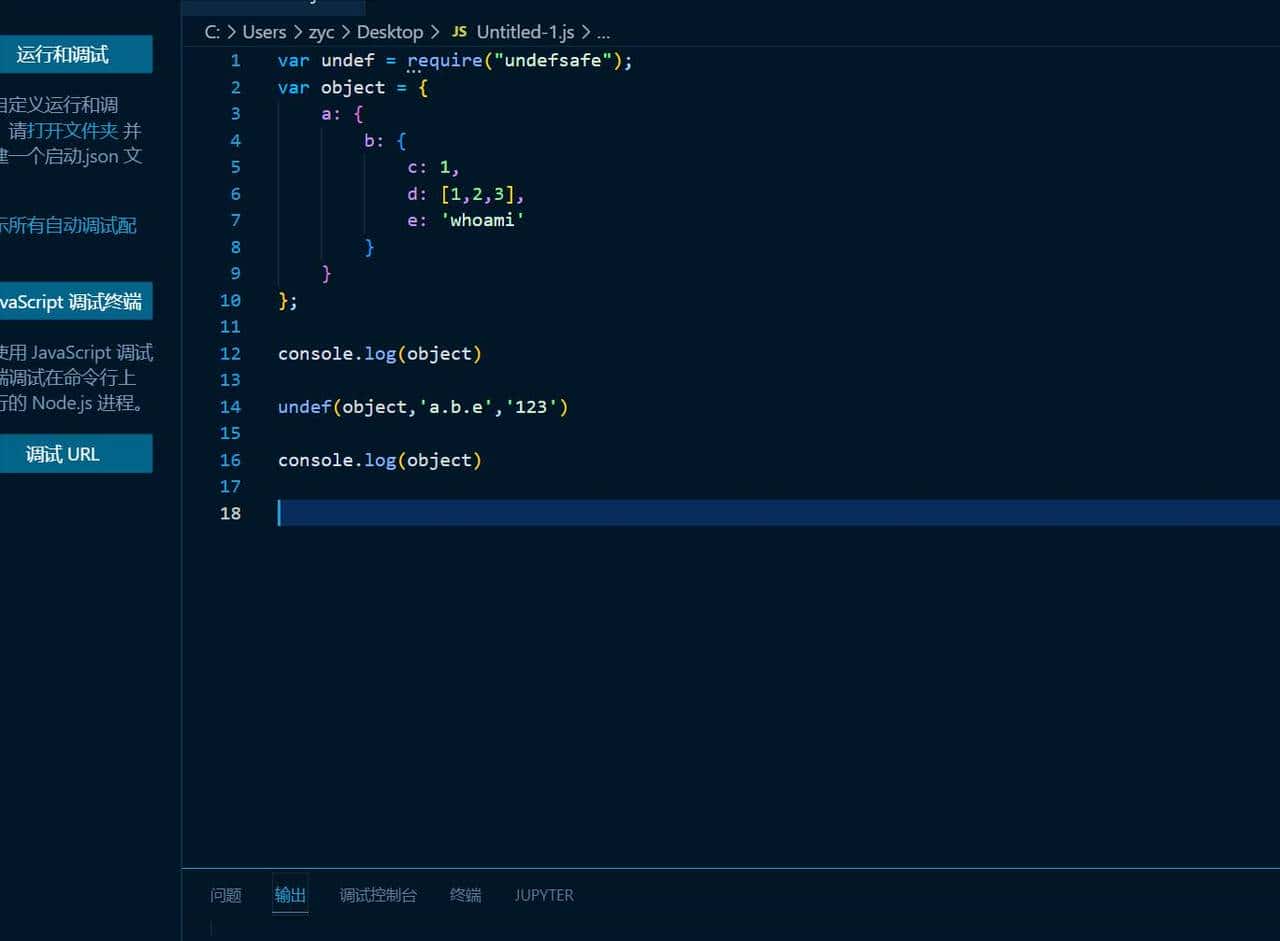Show all automatic debug configurations link
1280x941 pixels.
(64, 225)
